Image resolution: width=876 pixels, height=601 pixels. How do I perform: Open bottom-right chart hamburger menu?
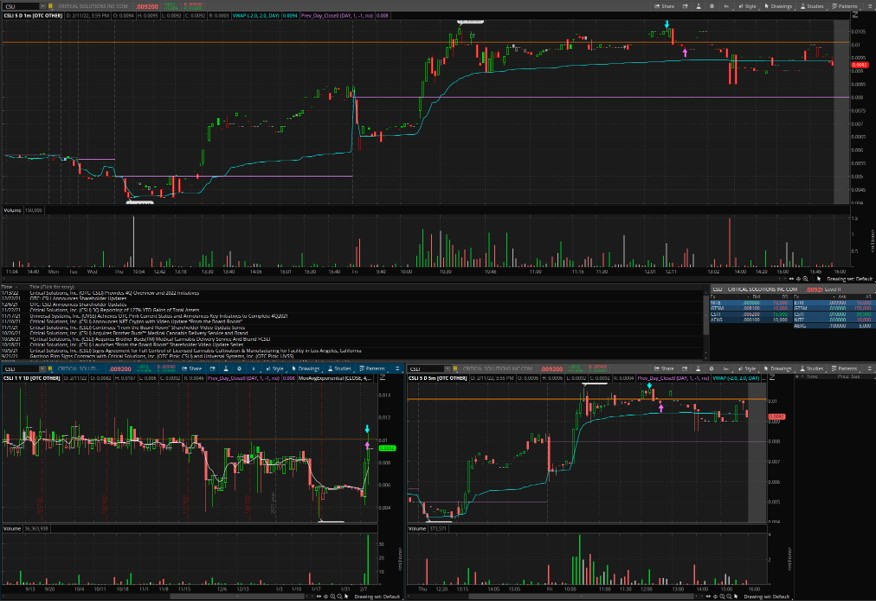[870, 369]
